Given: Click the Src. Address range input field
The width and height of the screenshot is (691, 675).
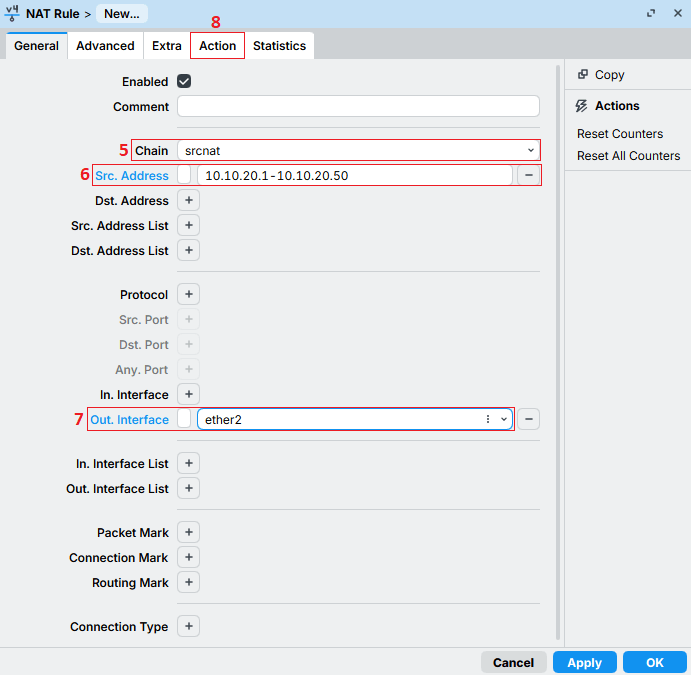Looking at the screenshot, I should tap(355, 175).
